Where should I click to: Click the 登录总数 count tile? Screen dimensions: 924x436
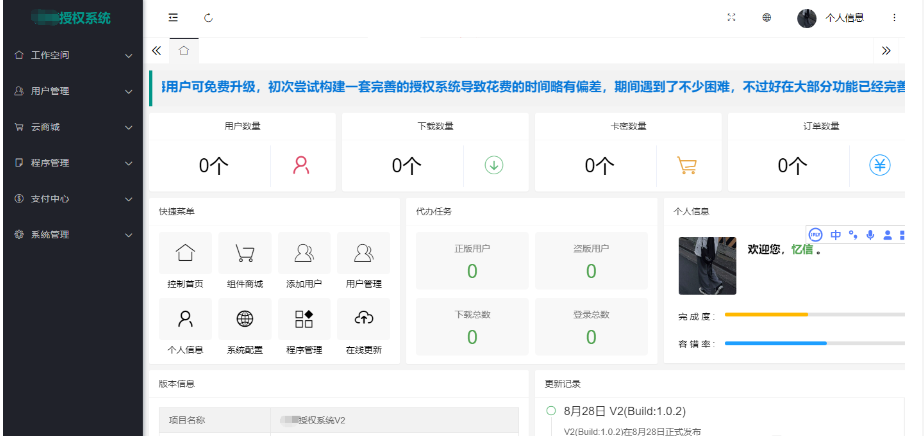[591, 327]
